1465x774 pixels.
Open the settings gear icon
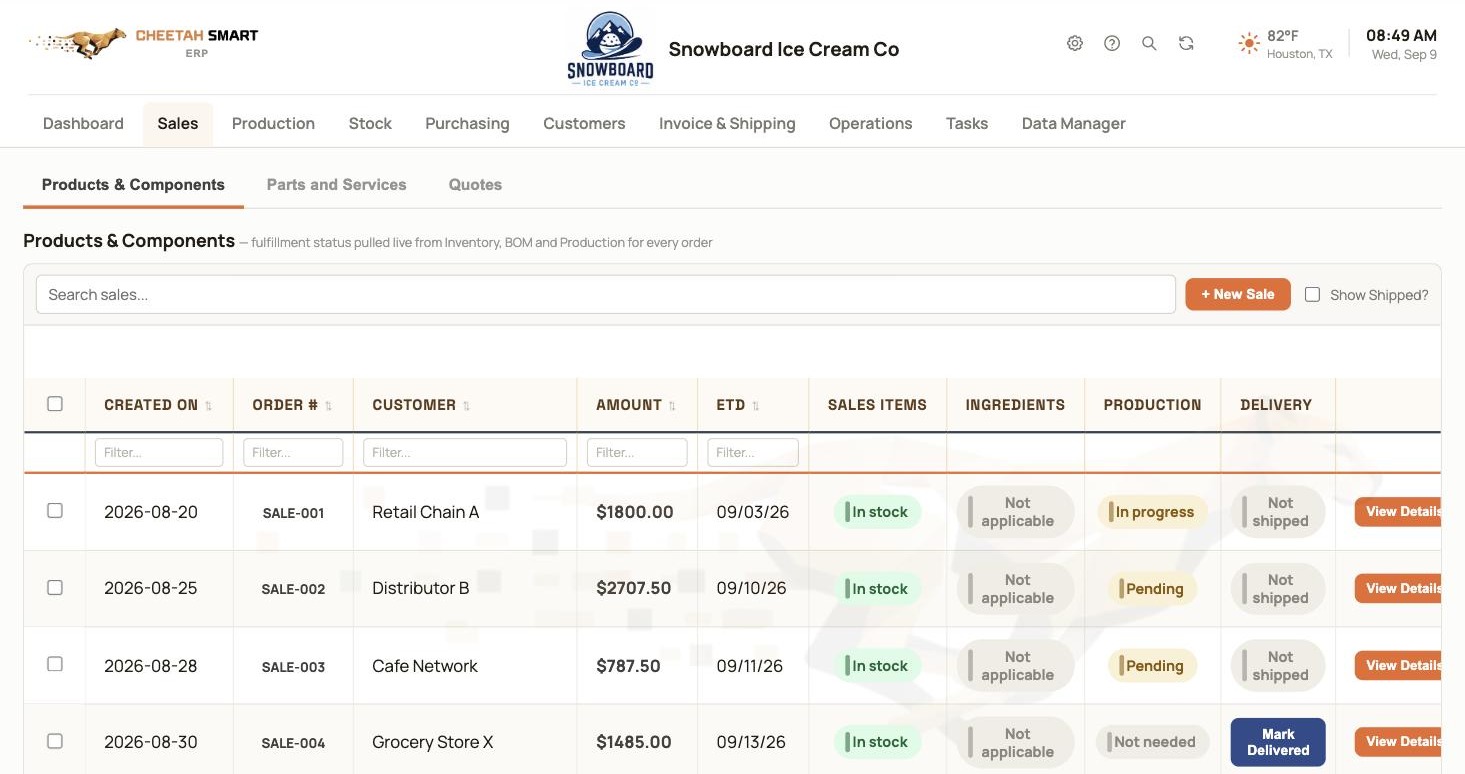[1075, 43]
